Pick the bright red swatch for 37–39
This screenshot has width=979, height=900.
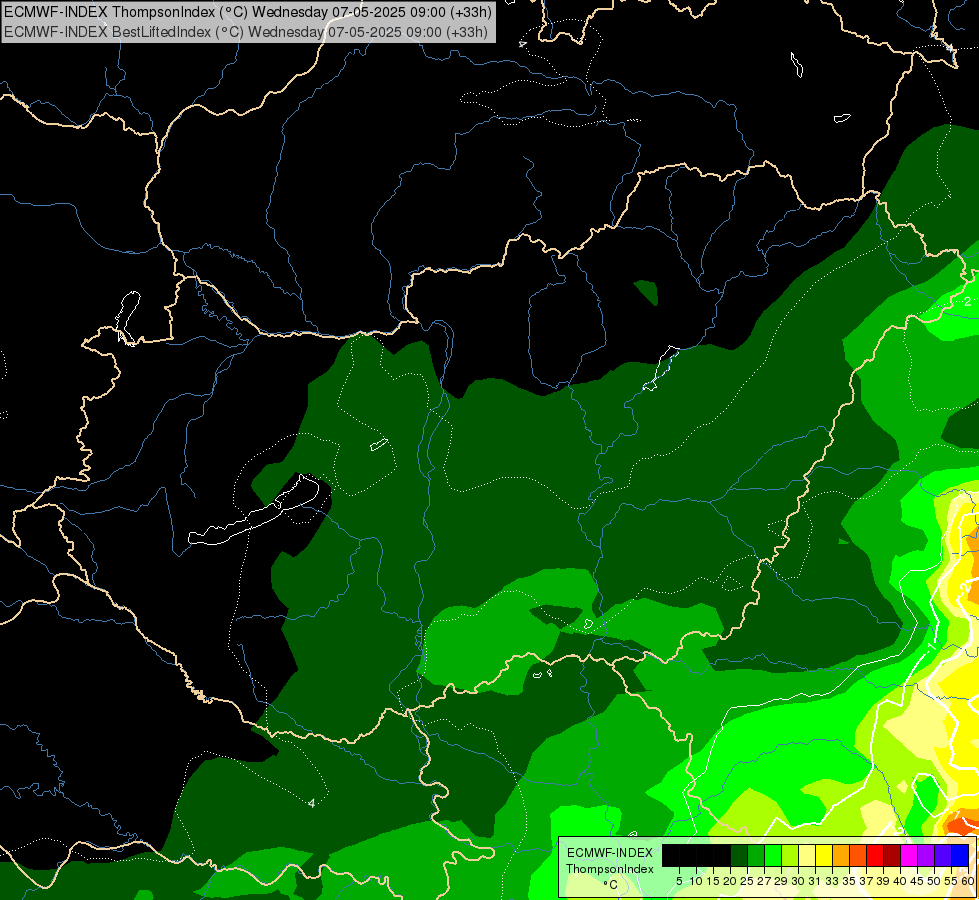[x=875, y=855]
